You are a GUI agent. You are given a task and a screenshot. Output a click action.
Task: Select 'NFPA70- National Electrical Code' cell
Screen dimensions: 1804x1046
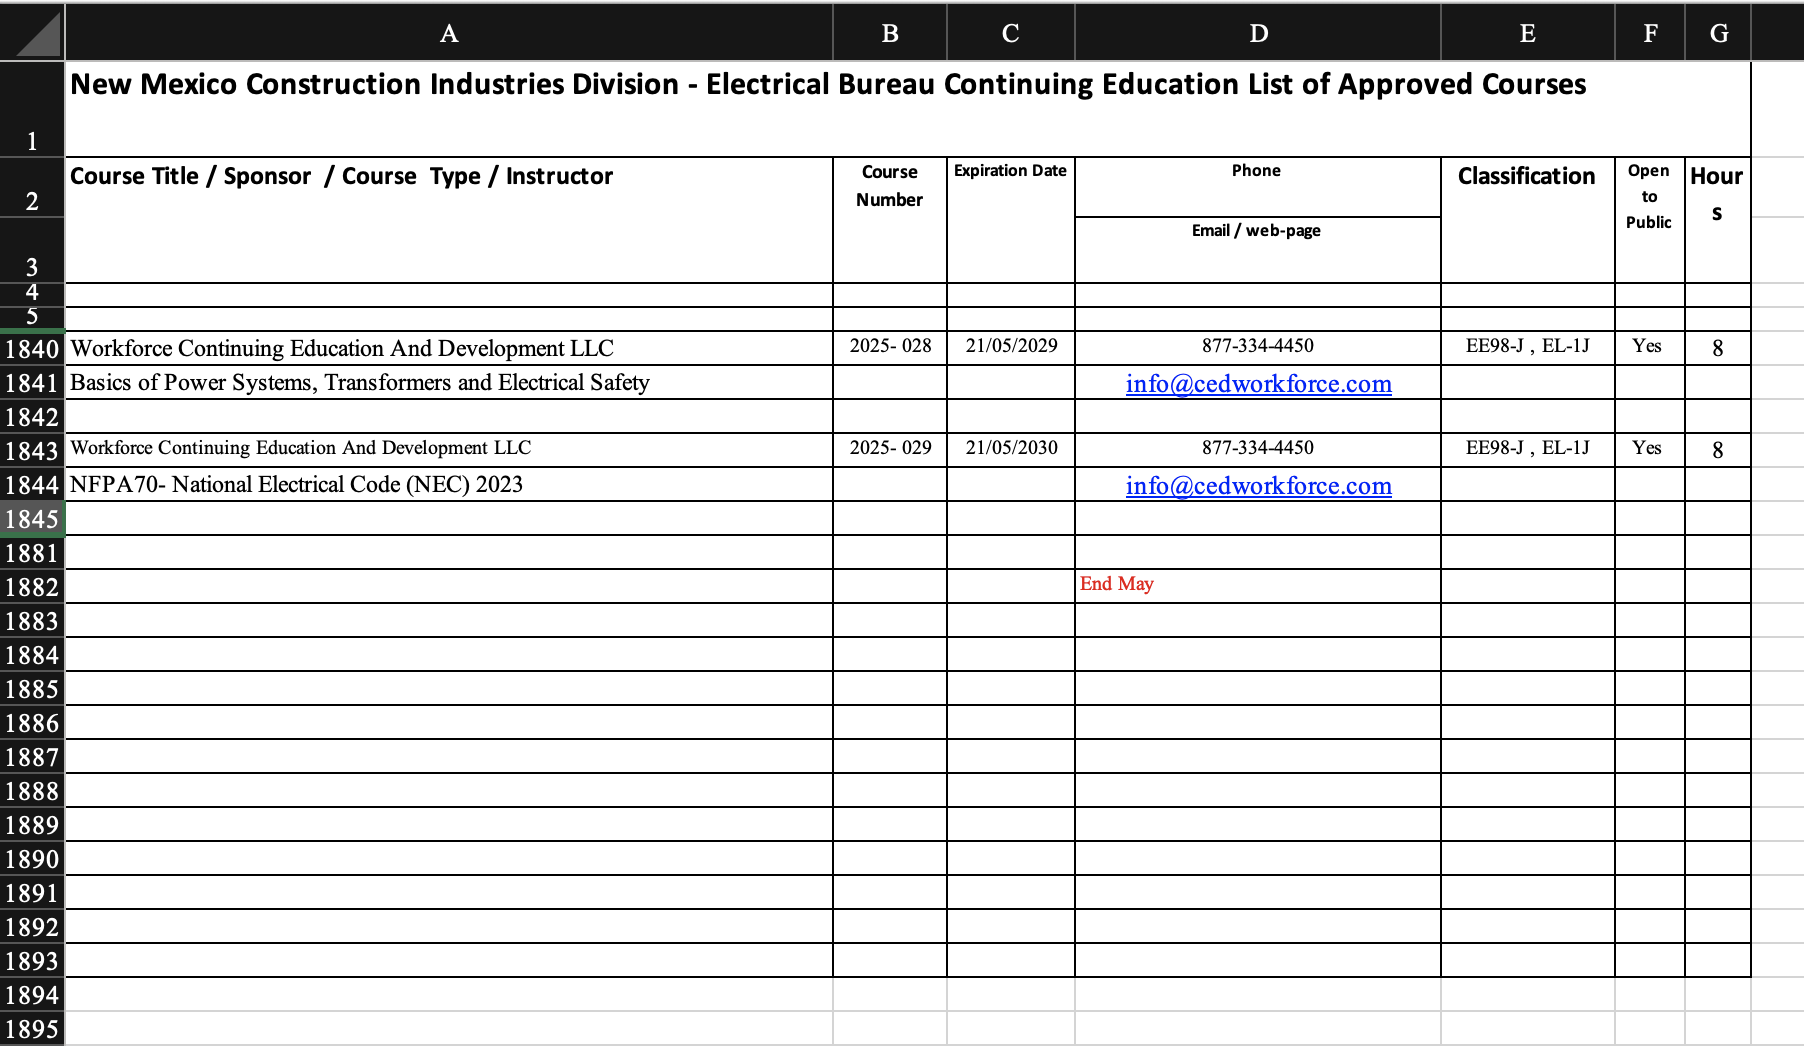click(x=449, y=484)
